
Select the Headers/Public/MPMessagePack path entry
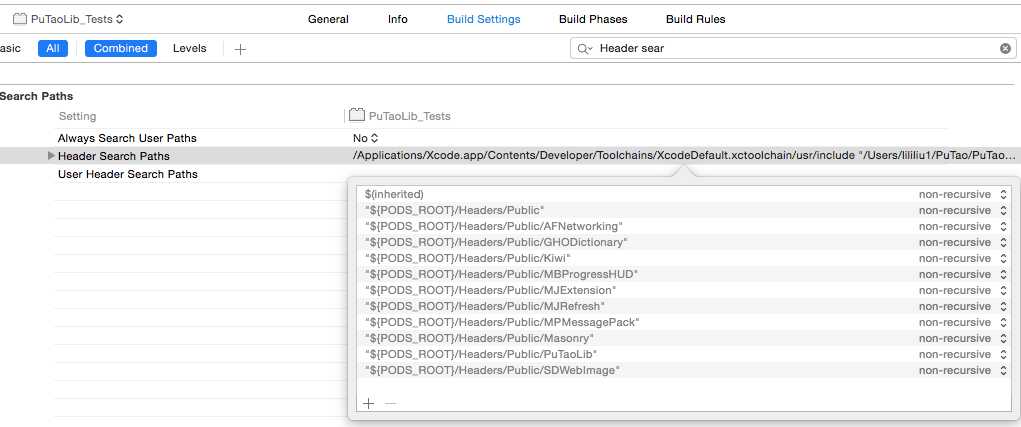[503, 322]
